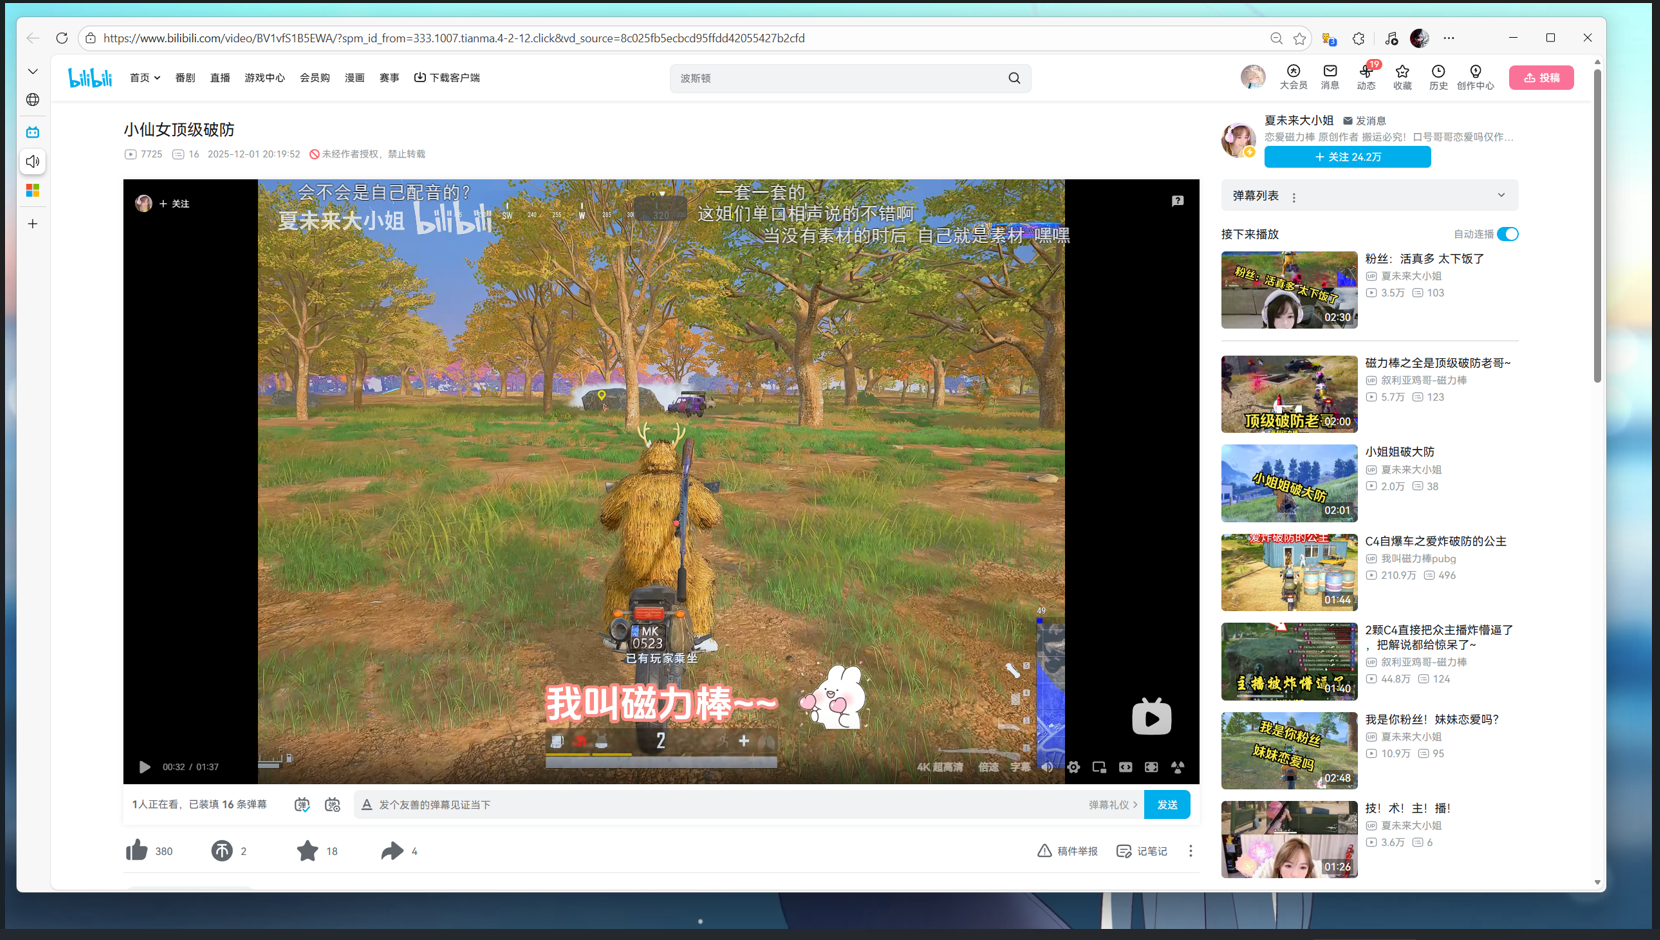The image size is (1660, 940).
Task: Open 漫画 navigation item
Action: point(355,78)
